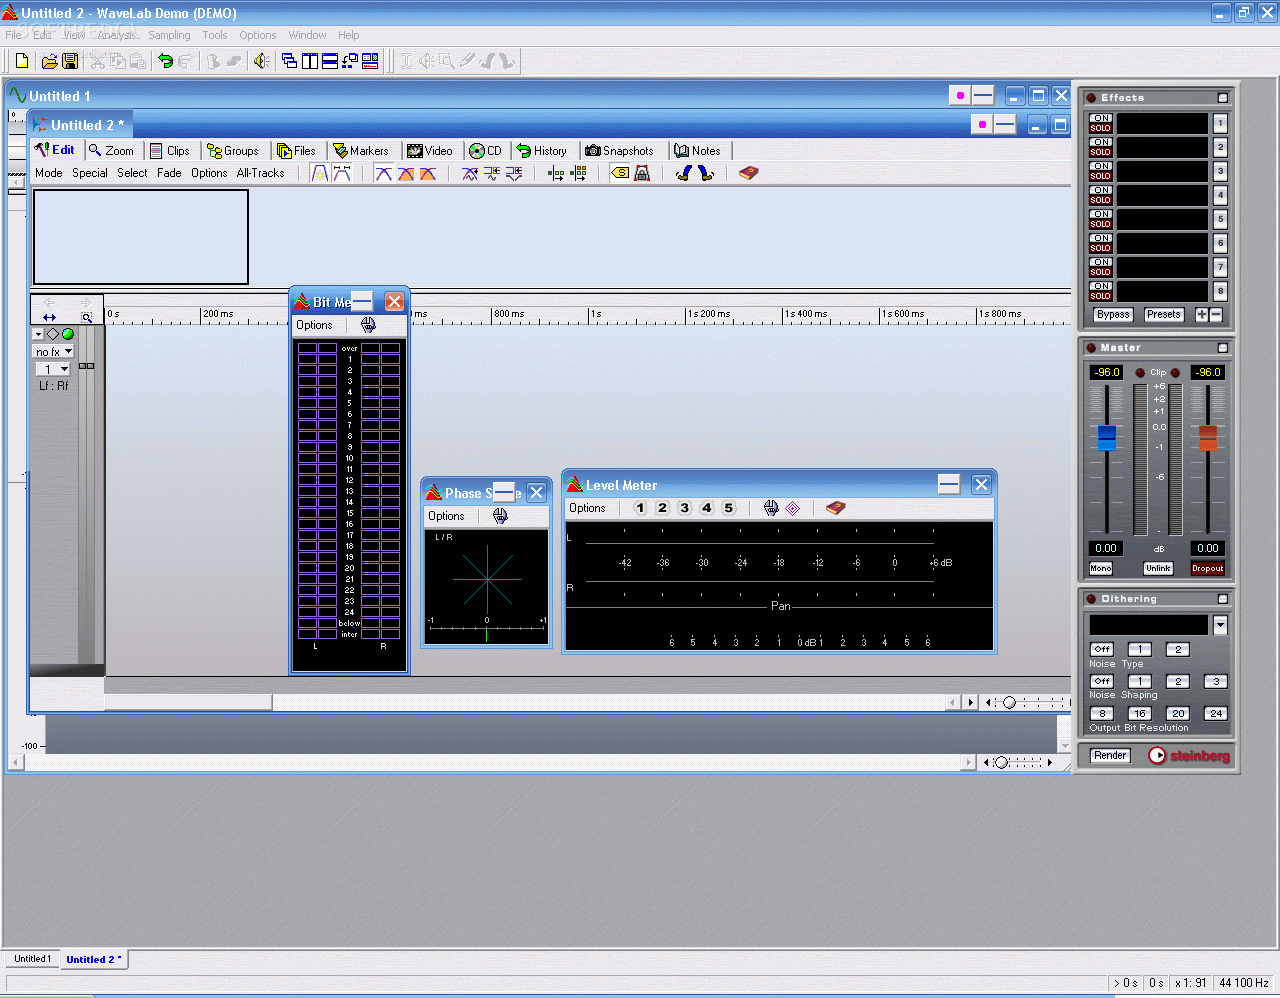The width and height of the screenshot is (1280, 998).
Task: Click the tile windows horizontally icon
Action: point(330,61)
